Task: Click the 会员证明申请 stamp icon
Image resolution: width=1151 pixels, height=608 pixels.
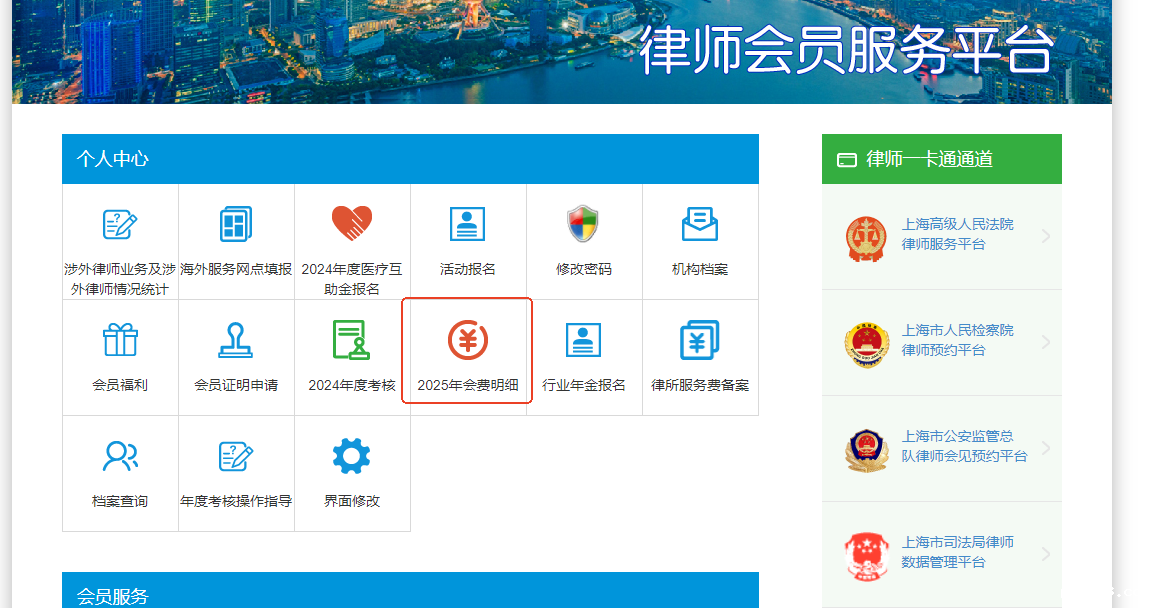Action: (x=236, y=341)
